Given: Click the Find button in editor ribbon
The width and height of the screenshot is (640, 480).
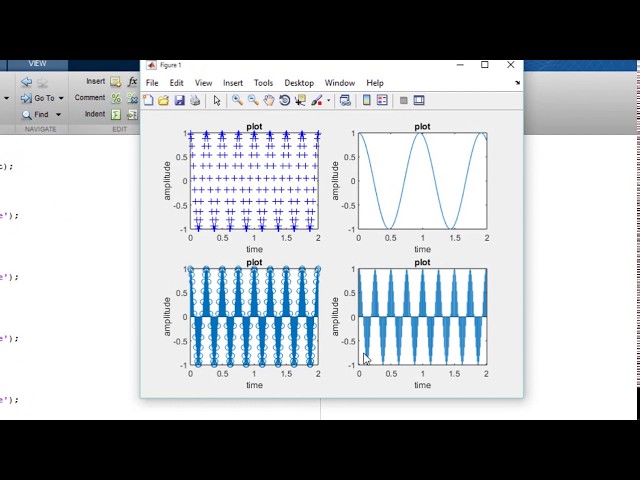Looking at the screenshot, I should point(35,115).
